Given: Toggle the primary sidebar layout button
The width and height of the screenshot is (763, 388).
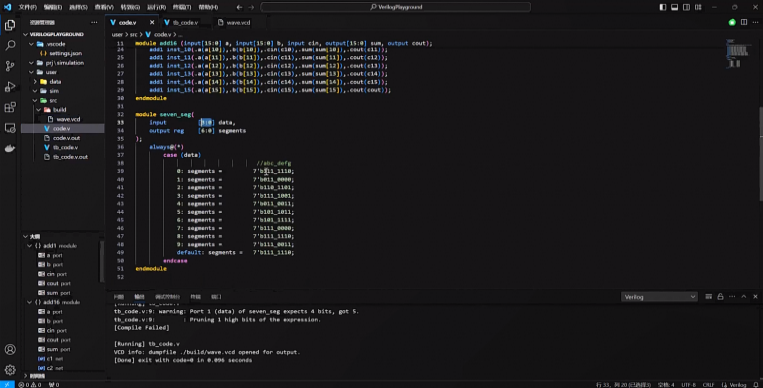Looking at the screenshot, I should click(x=663, y=7).
